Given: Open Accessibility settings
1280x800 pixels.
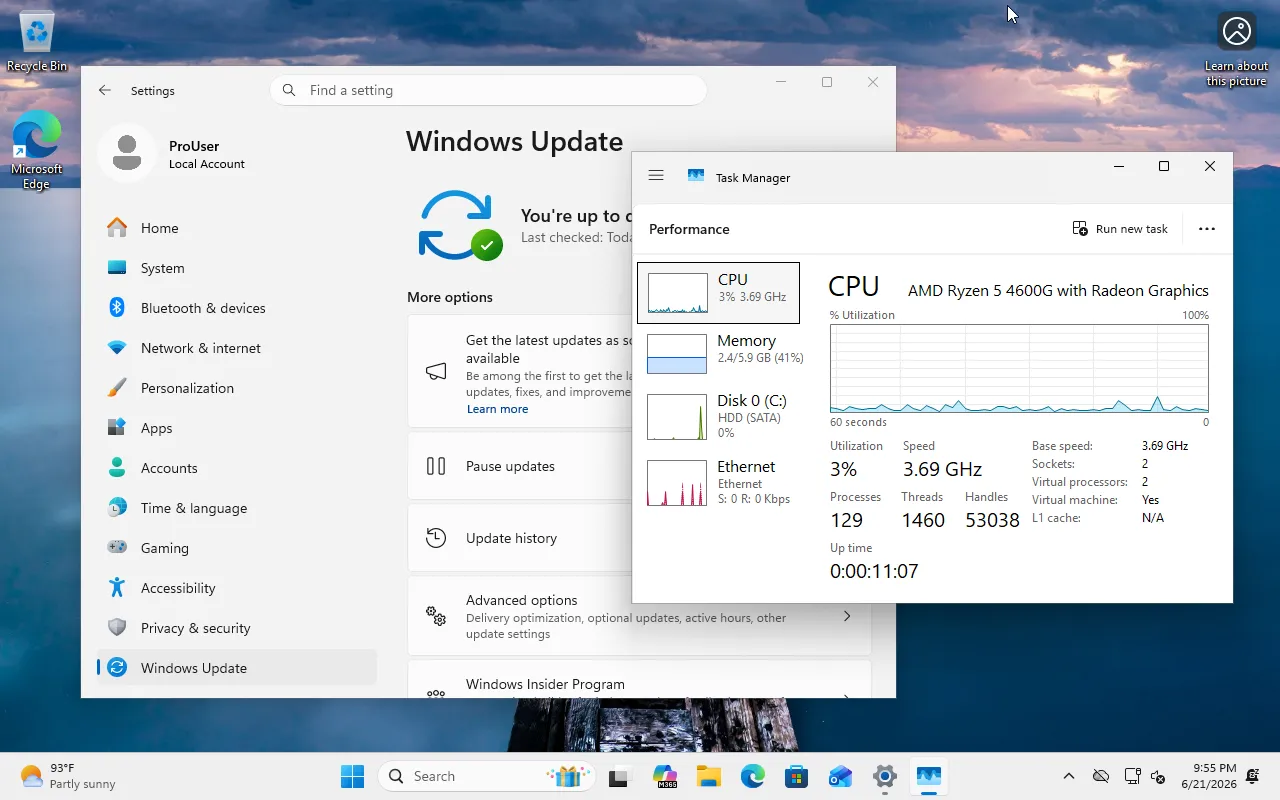Looking at the screenshot, I should pyautogui.click(x=237, y=588).
